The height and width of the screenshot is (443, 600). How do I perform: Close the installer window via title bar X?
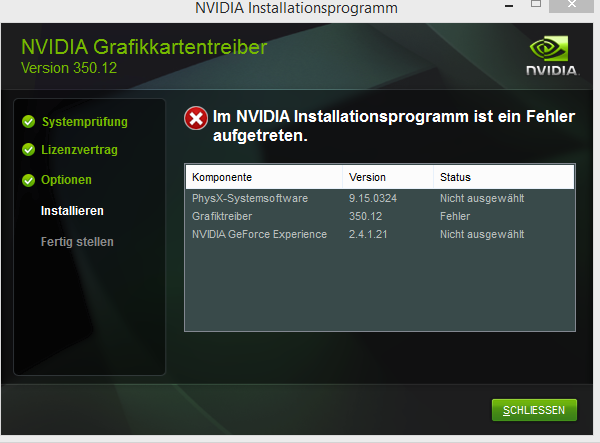point(571,5)
